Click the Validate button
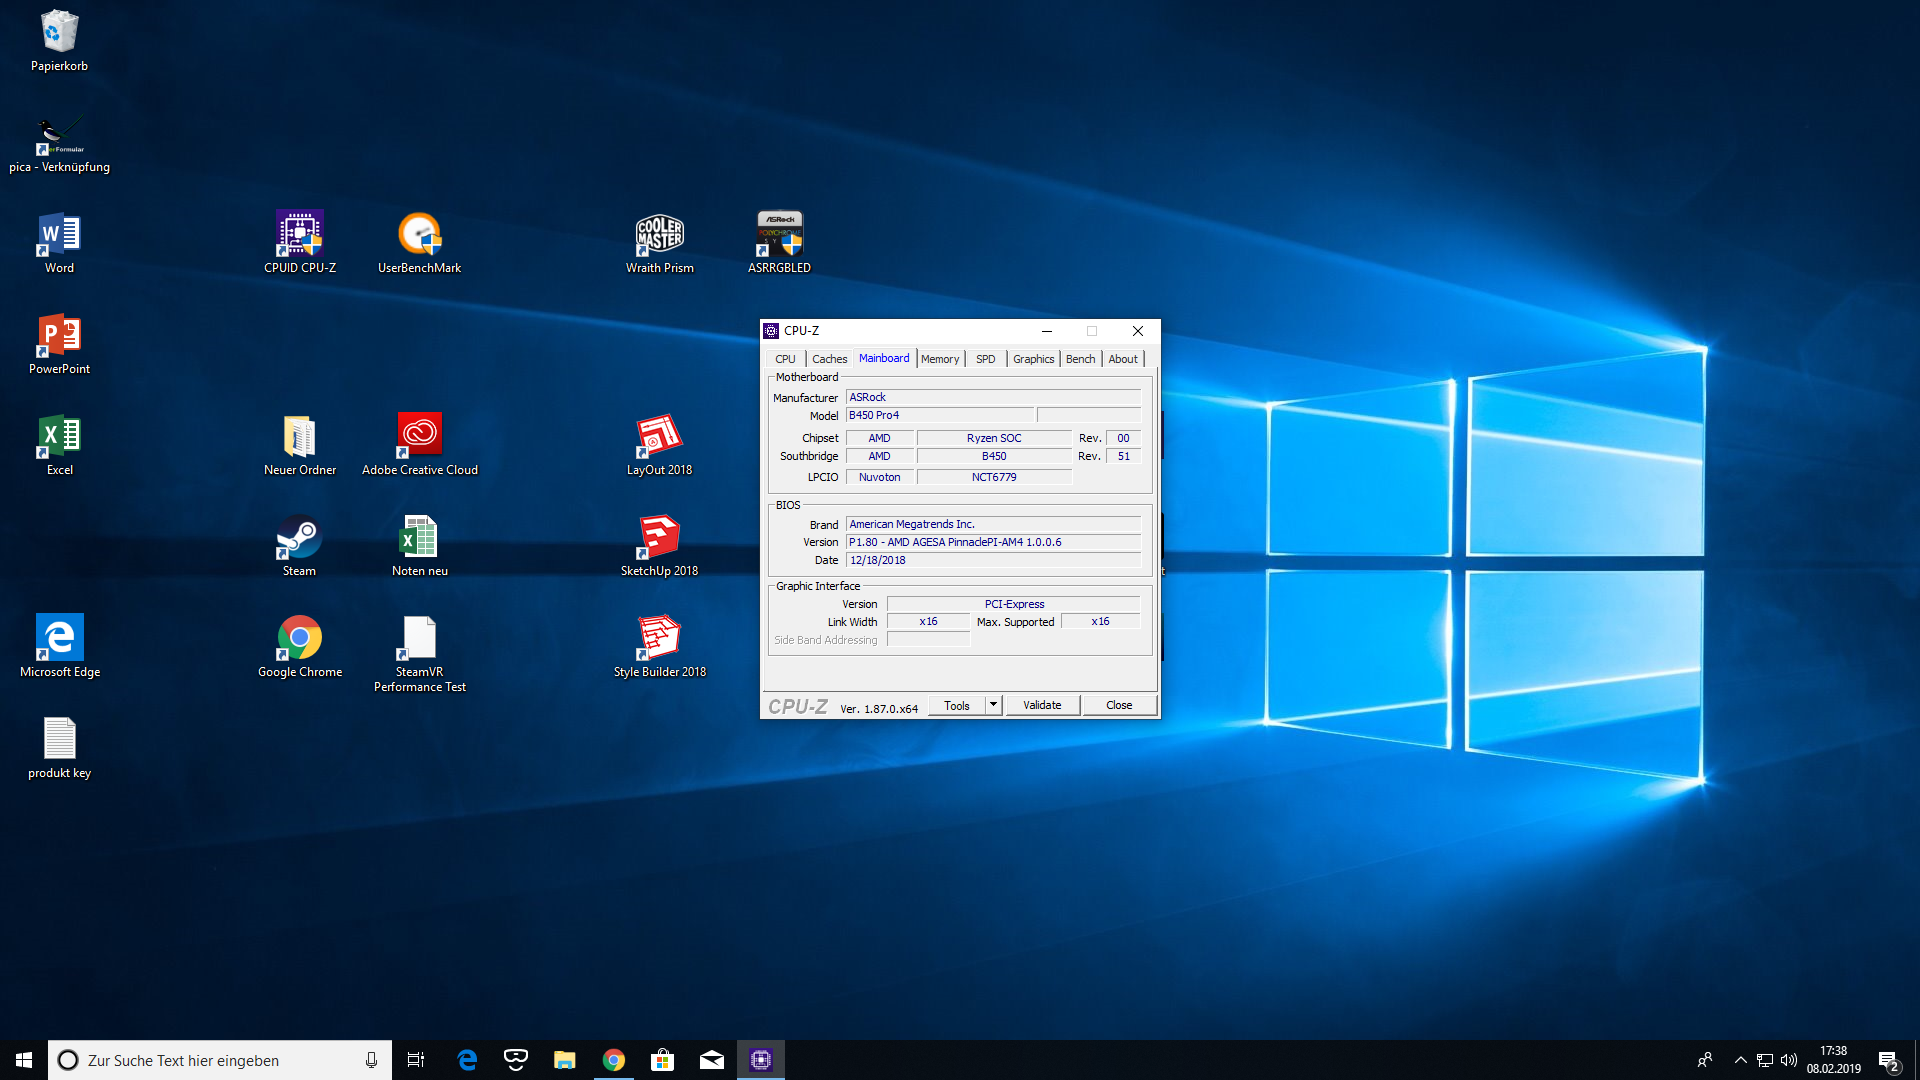The width and height of the screenshot is (1920, 1080). (1042, 705)
